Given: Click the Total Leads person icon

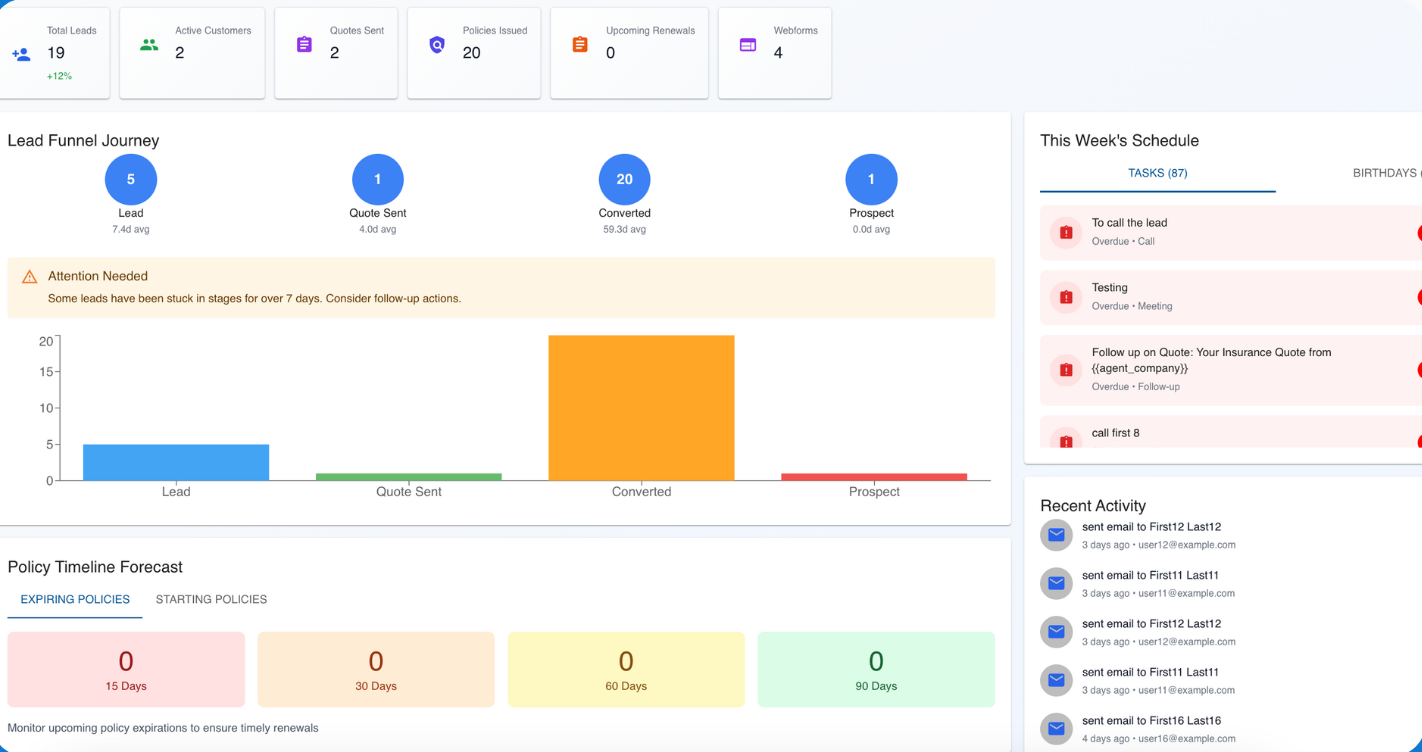Looking at the screenshot, I should (22, 55).
